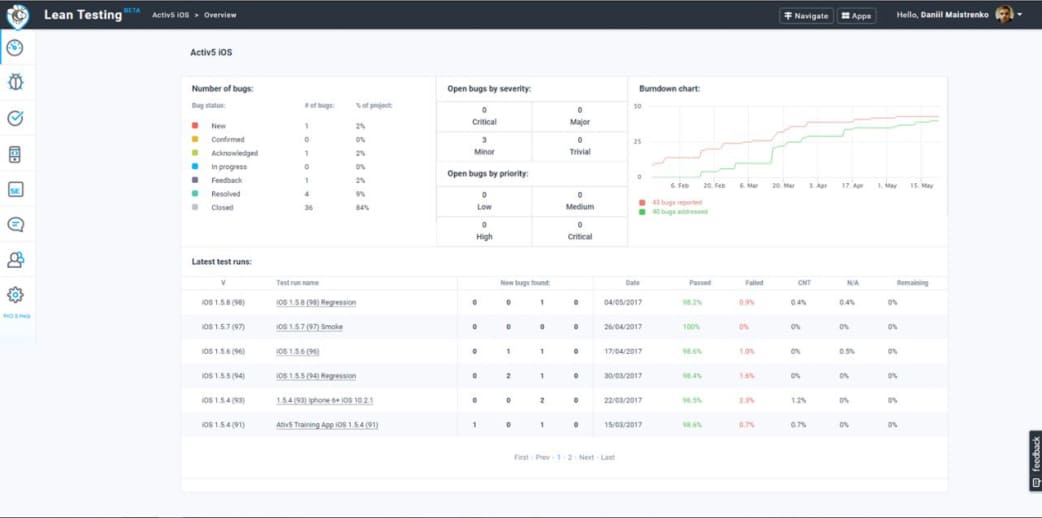The image size is (1042, 518).
Task: Open the SE sidebar icon
Action: tap(15, 190)
